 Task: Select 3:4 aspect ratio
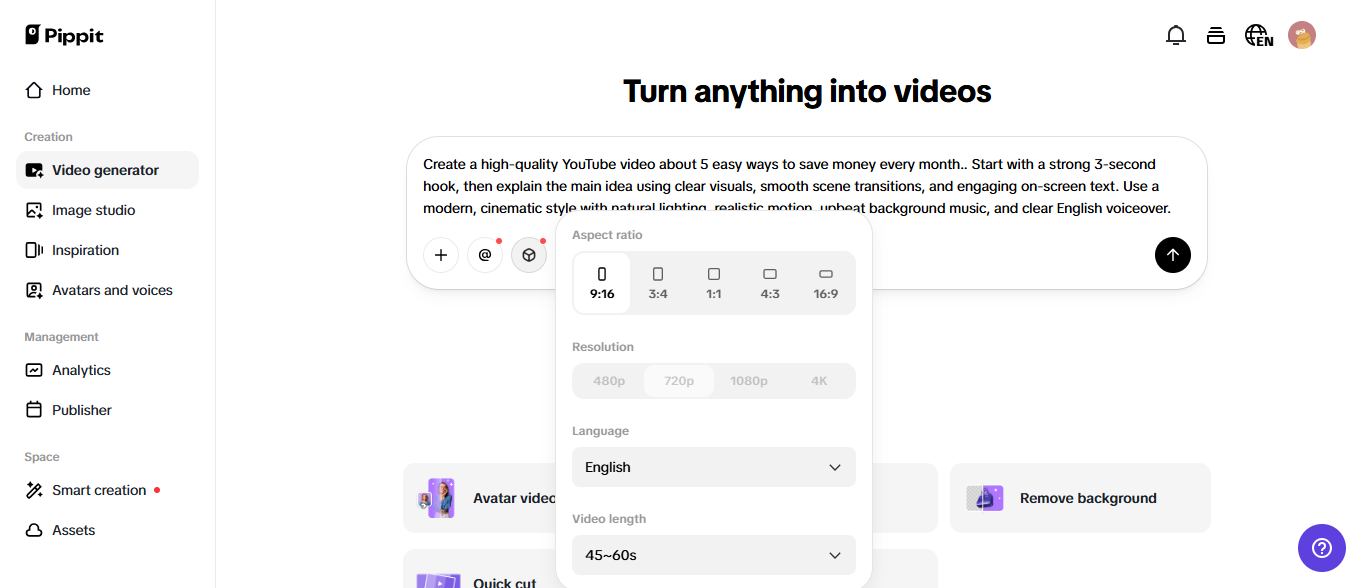tap(658, 283)
